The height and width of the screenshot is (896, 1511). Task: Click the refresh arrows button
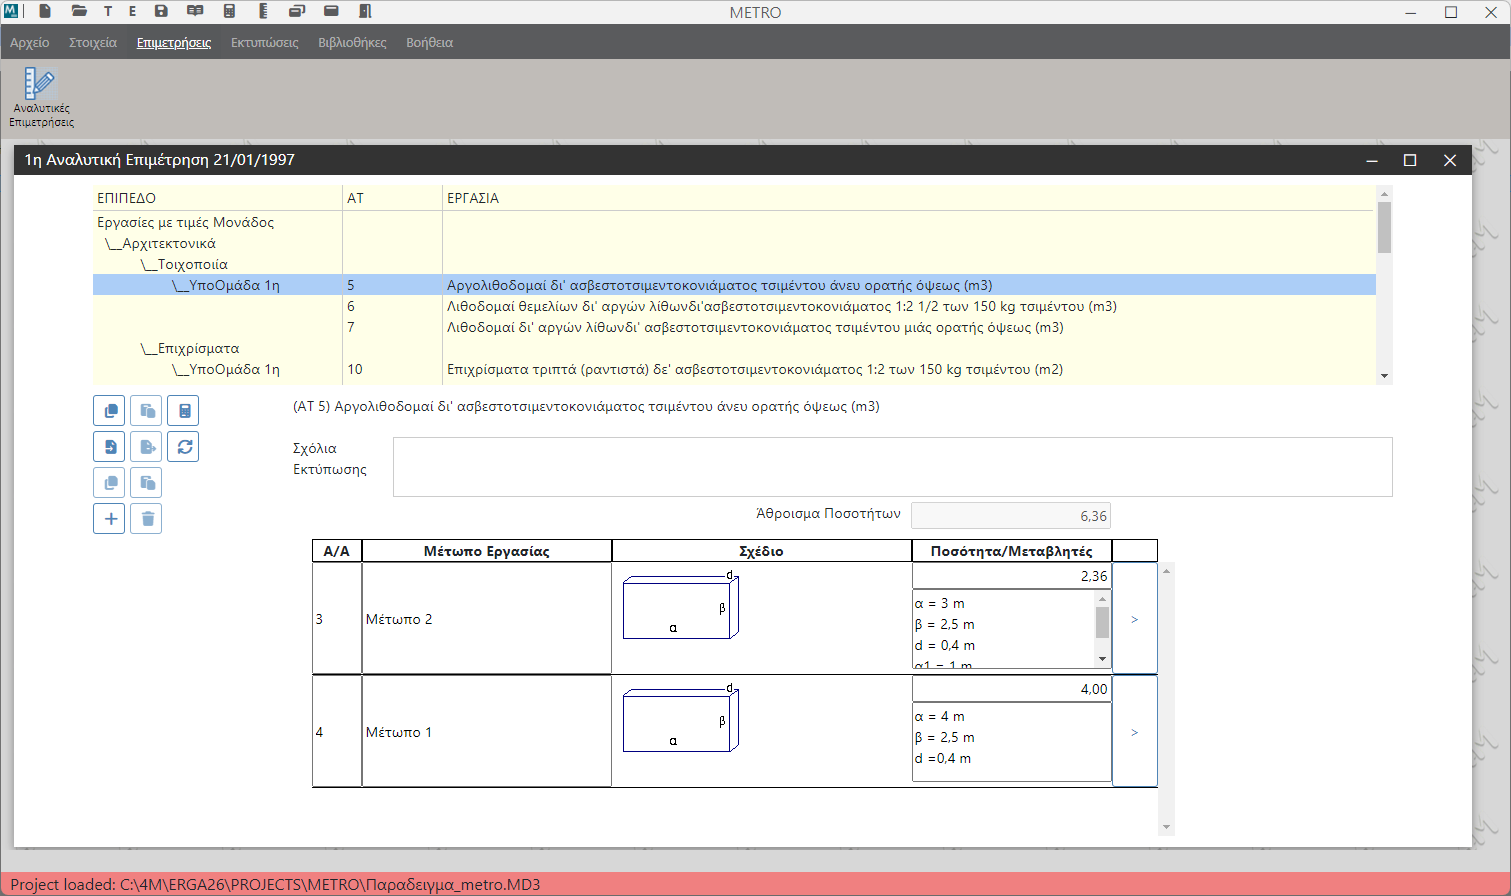pyautogui.click(x=184, y=447)
